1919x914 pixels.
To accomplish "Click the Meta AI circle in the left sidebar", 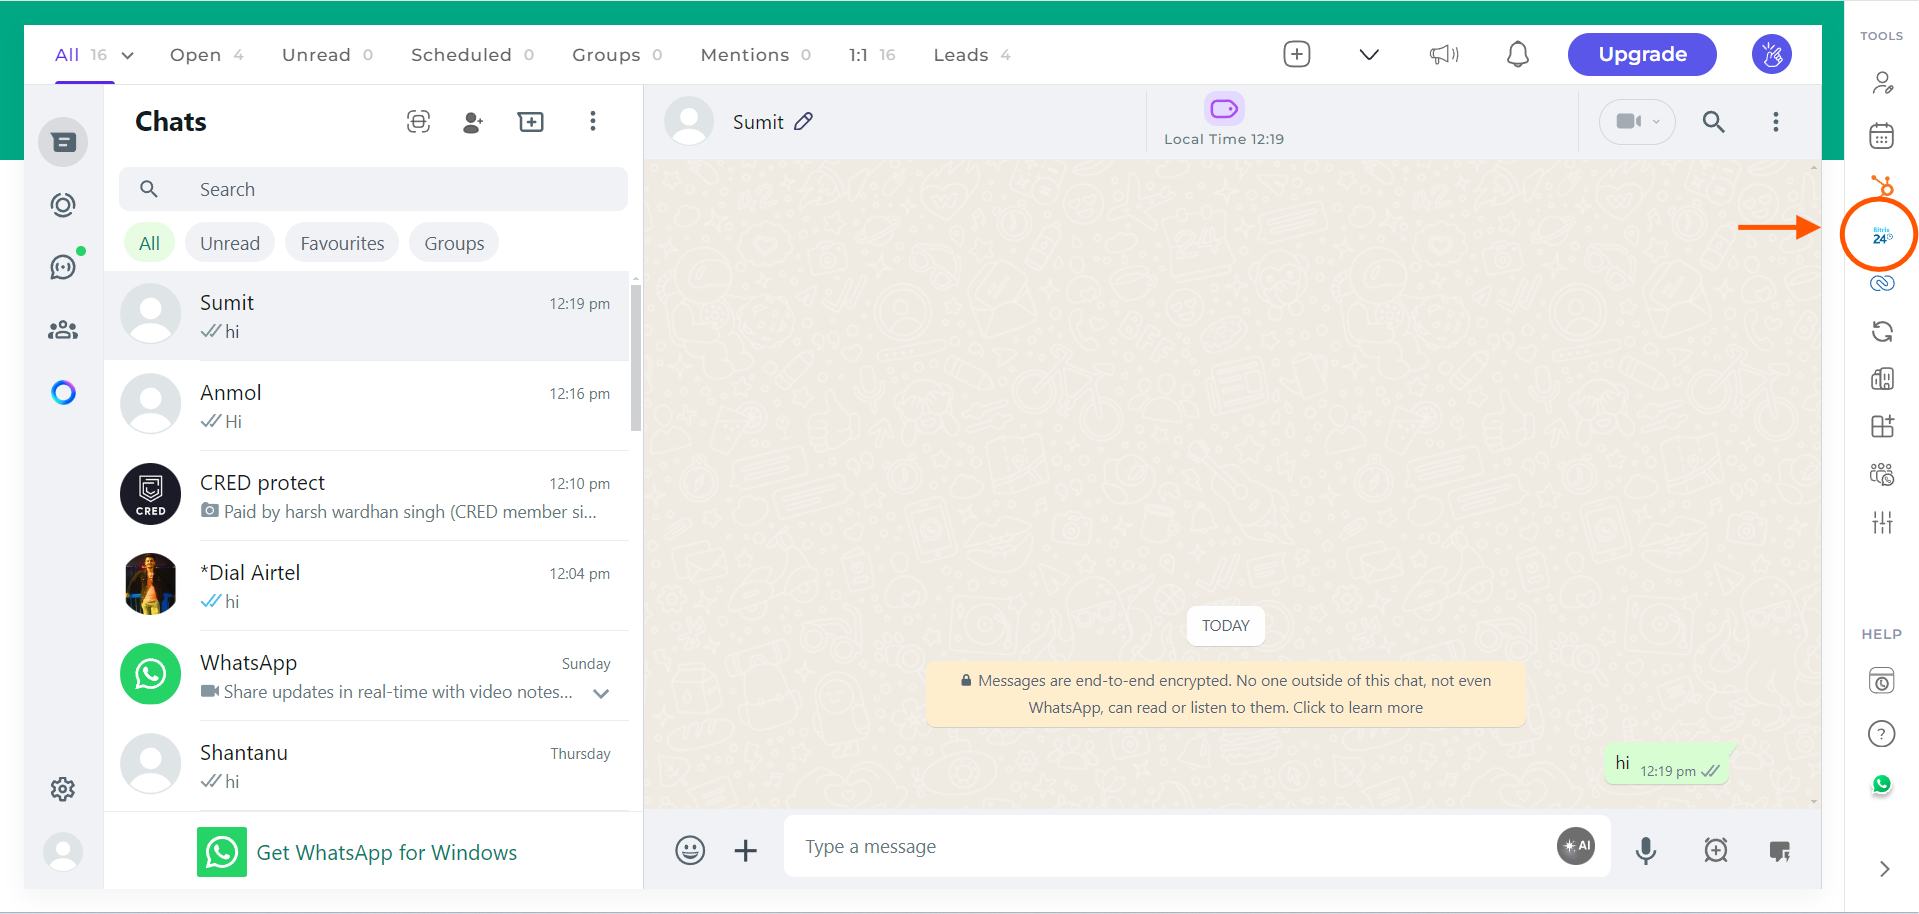I will (62, 392).
